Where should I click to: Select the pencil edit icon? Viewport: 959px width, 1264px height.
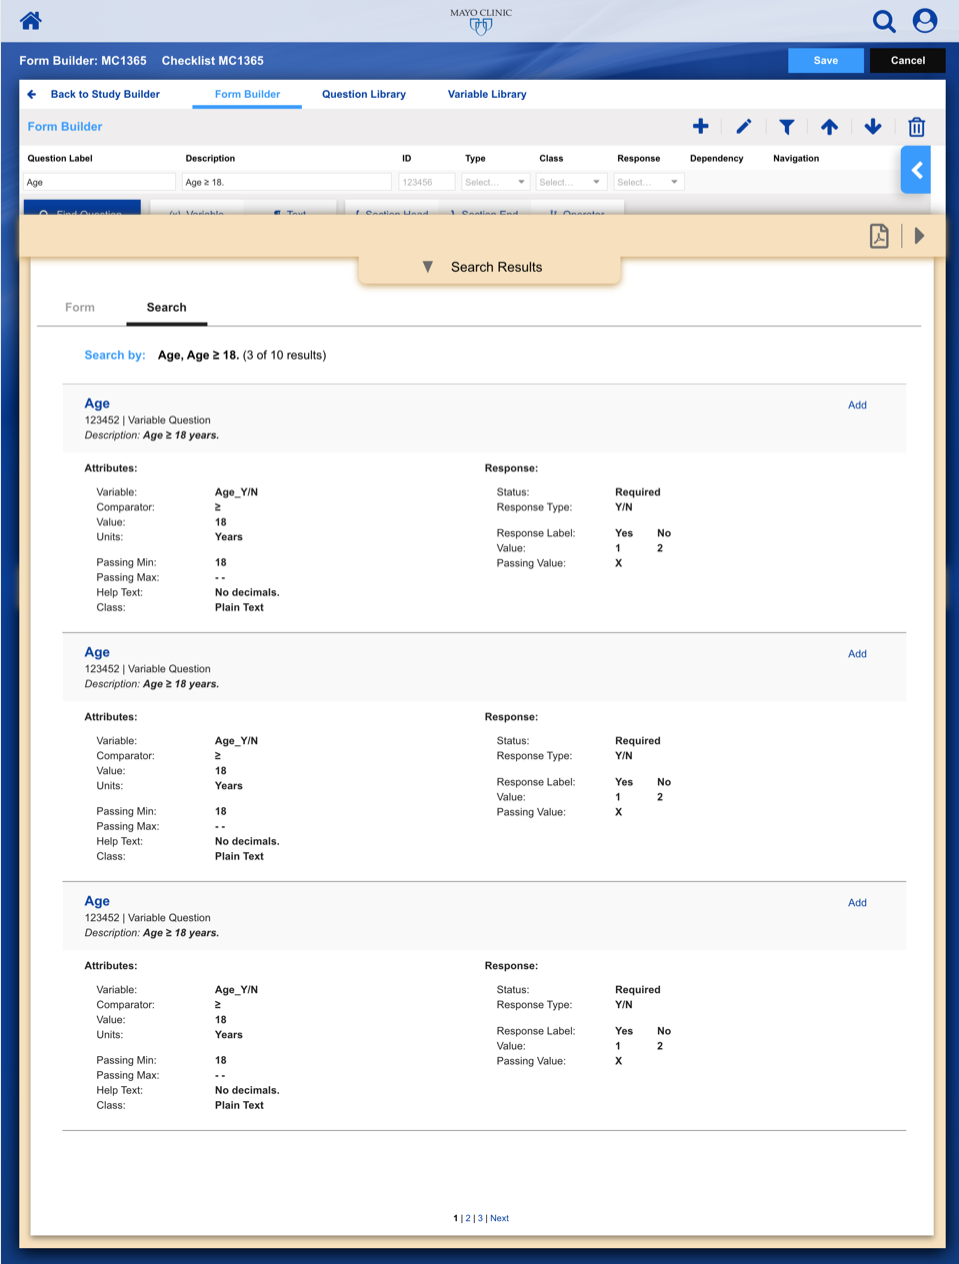pos(743,126)
